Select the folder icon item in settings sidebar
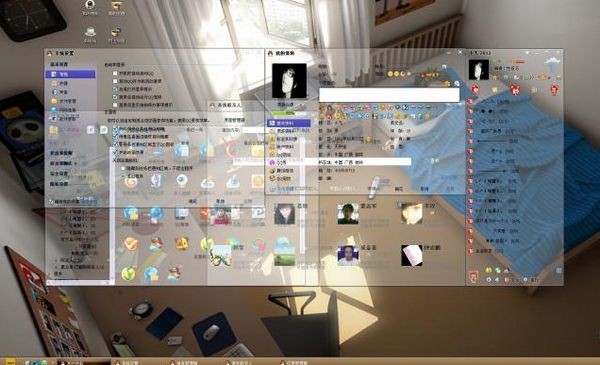Screen dimensions: 600x365 54,101
